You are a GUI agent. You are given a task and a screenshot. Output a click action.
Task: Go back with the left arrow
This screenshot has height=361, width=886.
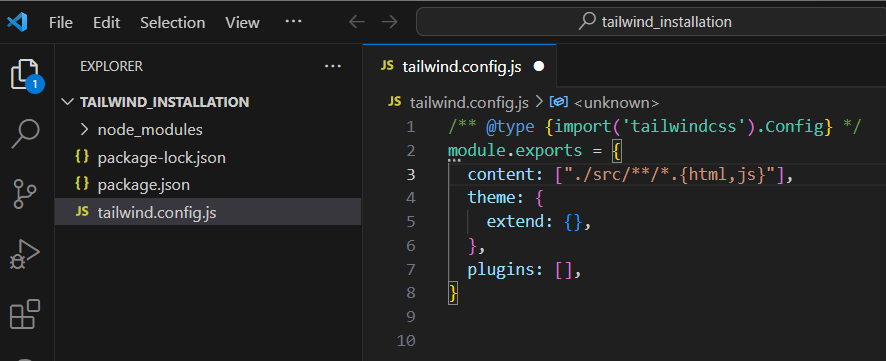[x=357, y=22]
